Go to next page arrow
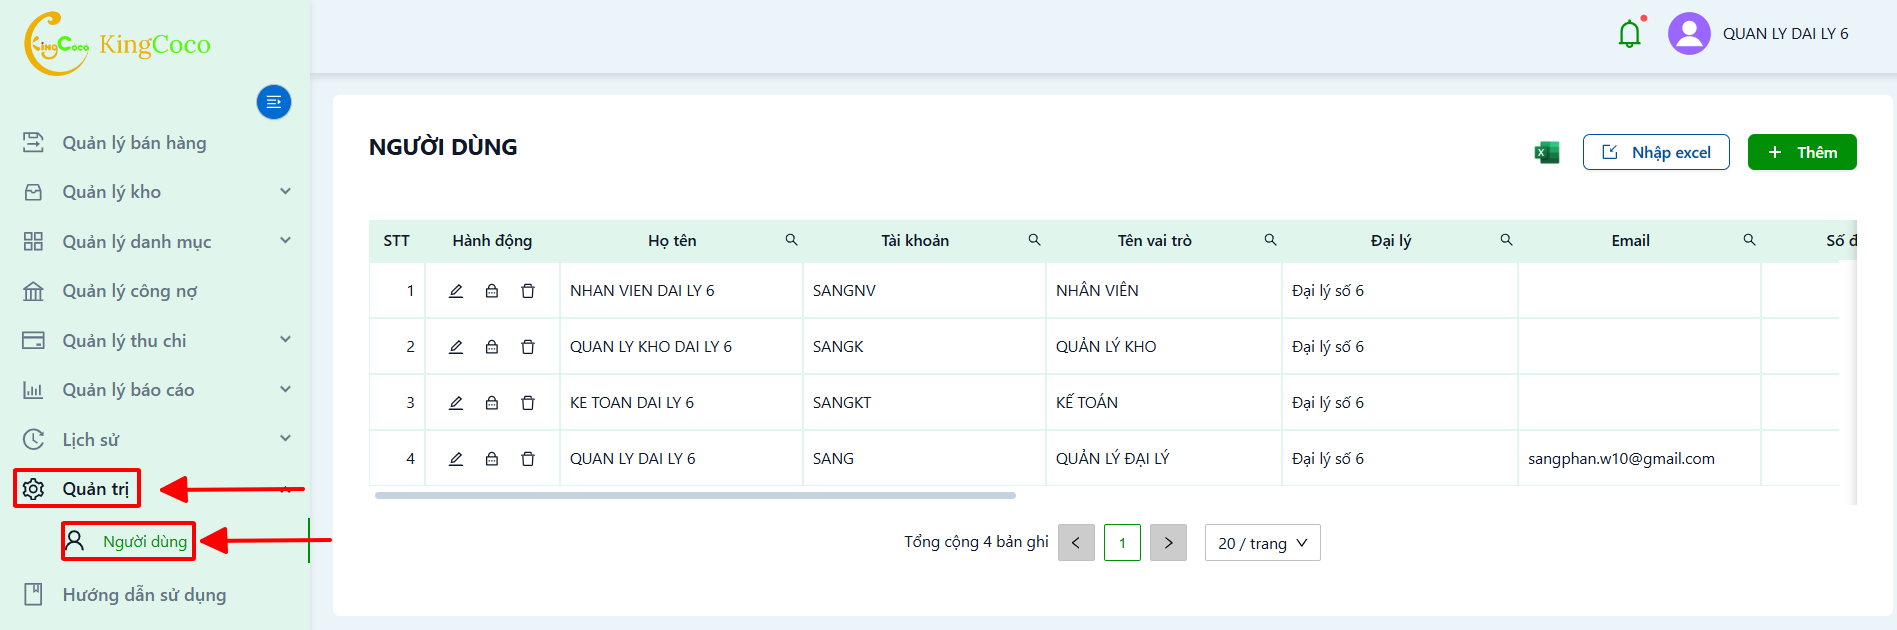 coord(1168,543)
